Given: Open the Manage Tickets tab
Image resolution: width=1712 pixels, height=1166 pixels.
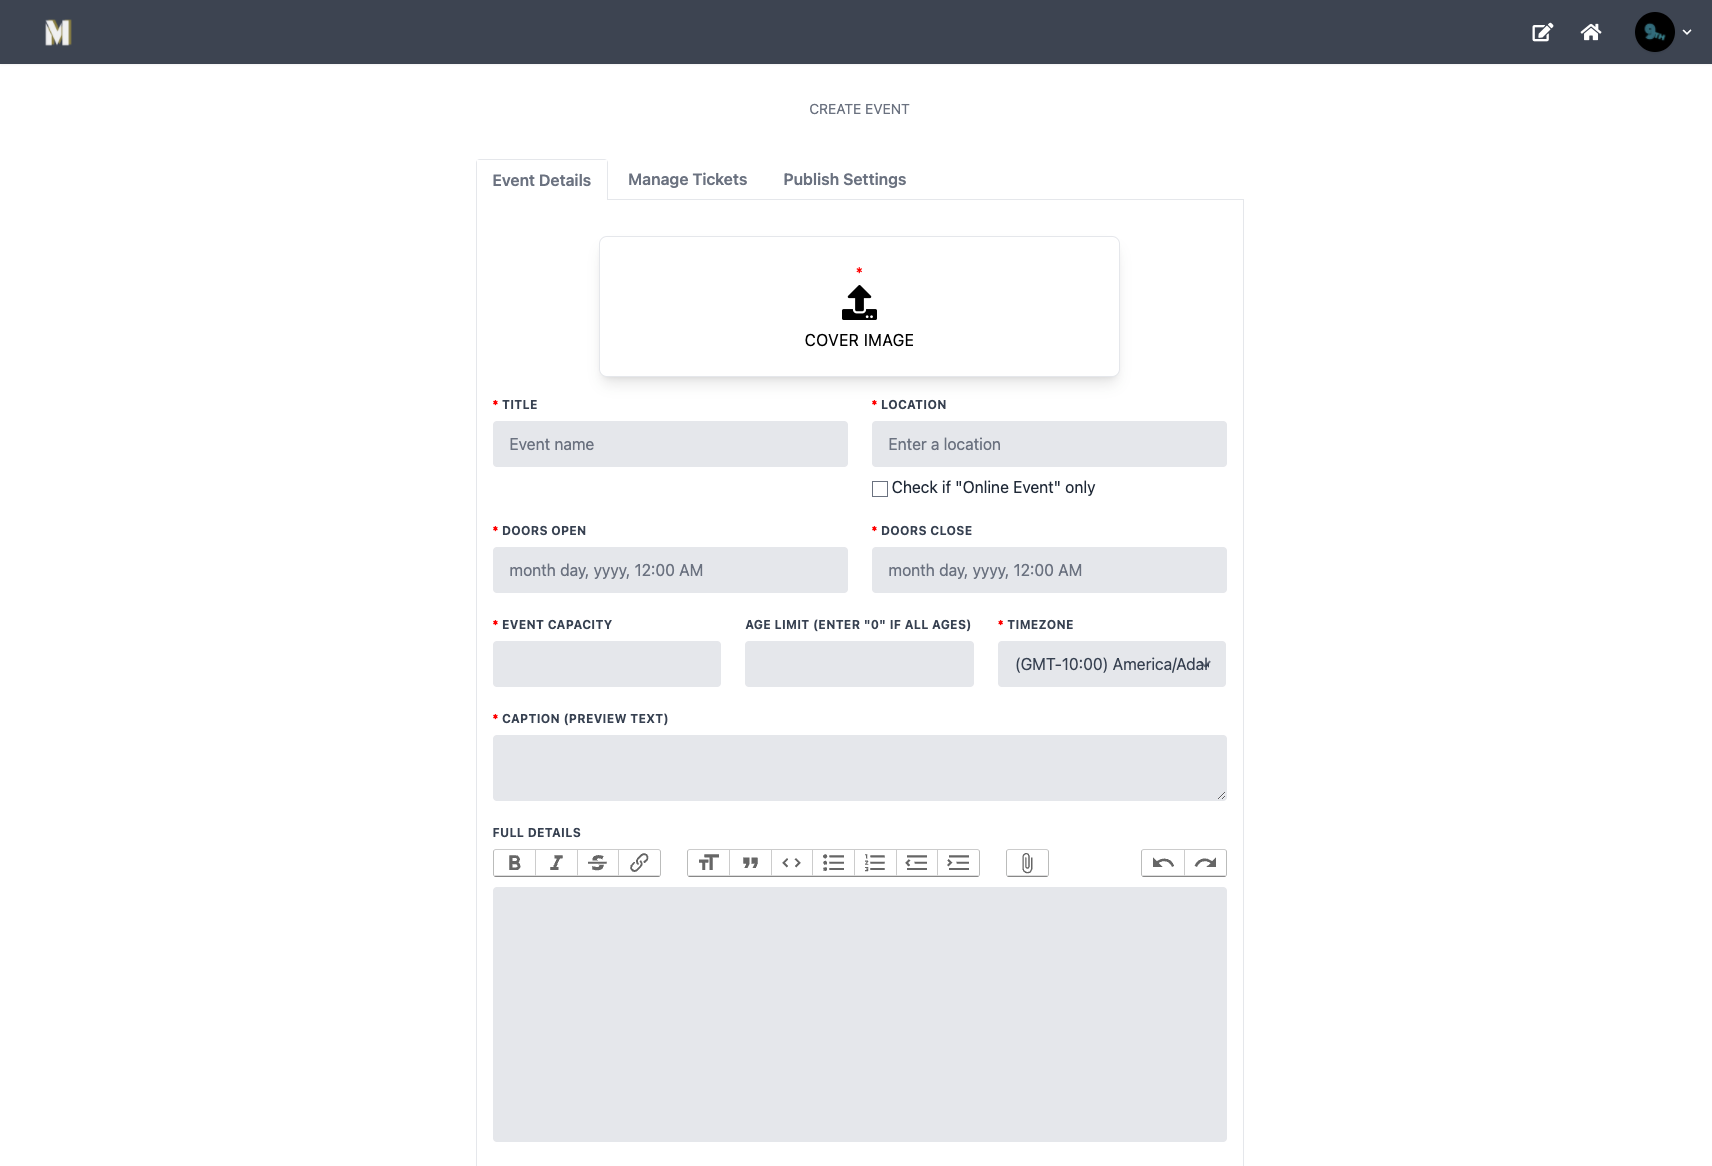Looking at the screenshot, I should coord(687,179).
